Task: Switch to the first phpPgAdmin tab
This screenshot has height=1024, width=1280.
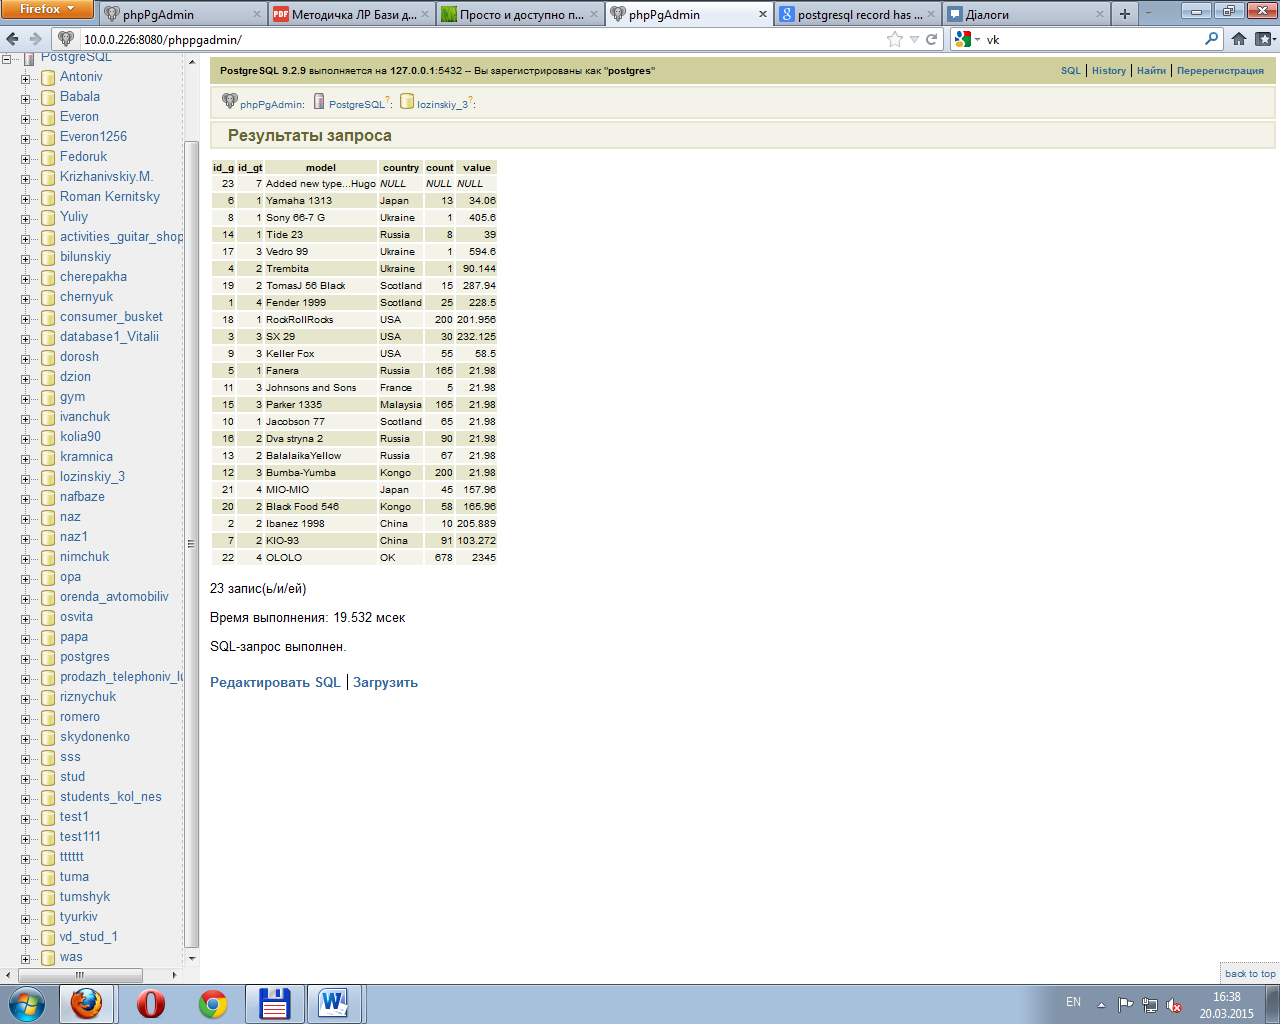Action: pos(182,14)
